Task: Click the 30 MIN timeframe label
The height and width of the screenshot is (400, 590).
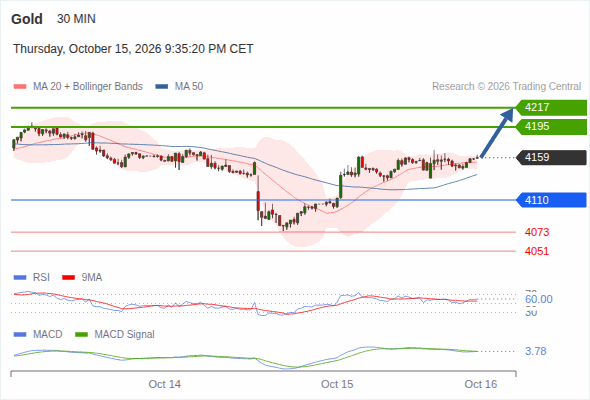Action: pyautogui.click(x=76, y=19)
